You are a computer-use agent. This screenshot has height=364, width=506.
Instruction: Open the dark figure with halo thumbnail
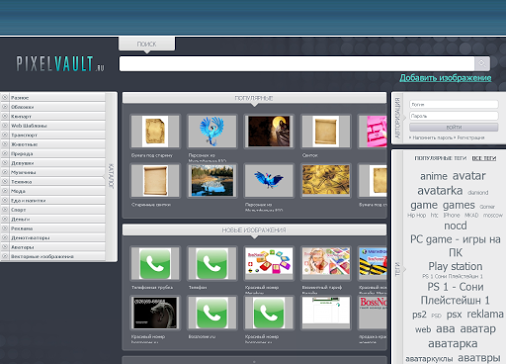pyautogui.click(x=269, y=131)
